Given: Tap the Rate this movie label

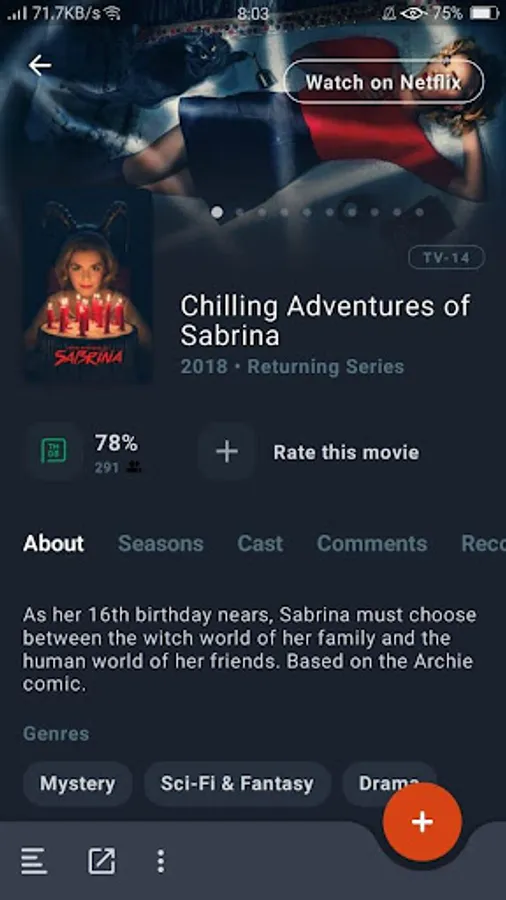Looking at the screenshot, I should click(x=346, y=452).
